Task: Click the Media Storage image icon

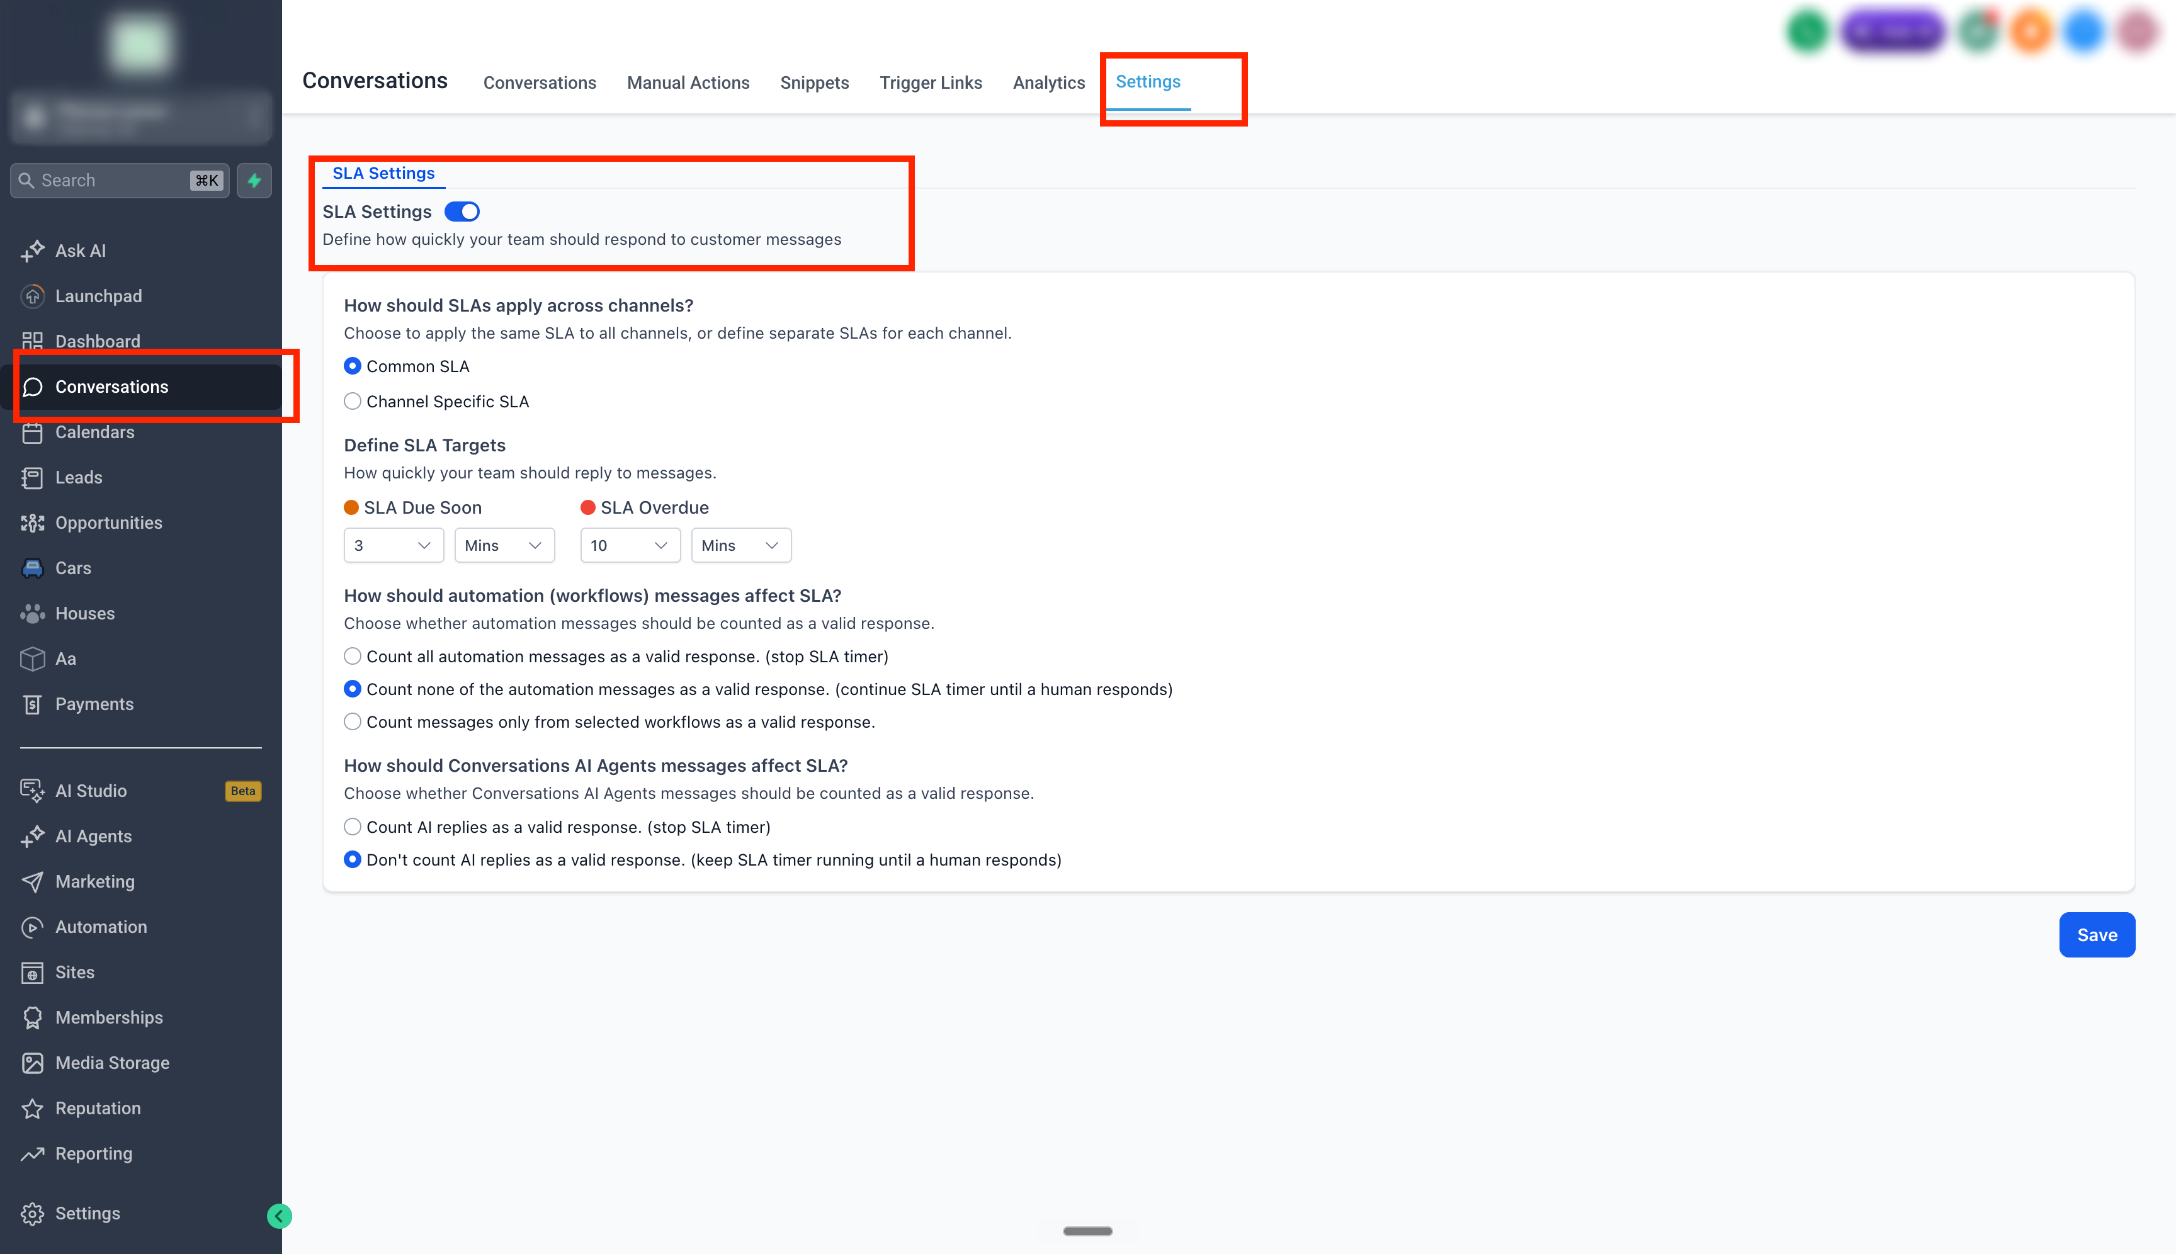Action: tap(32, 1063)
